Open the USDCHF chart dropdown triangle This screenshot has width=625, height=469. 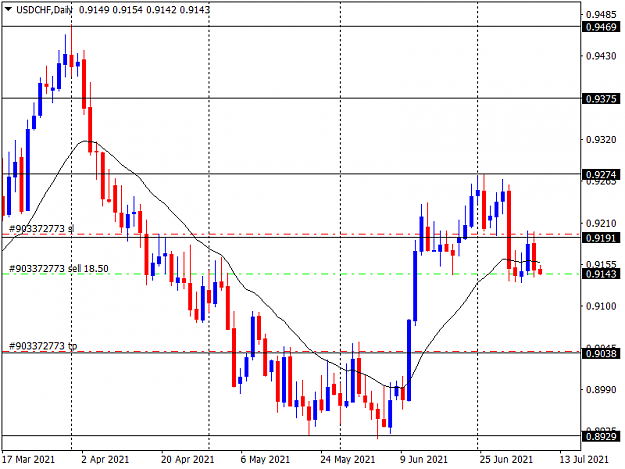(8, 9)
